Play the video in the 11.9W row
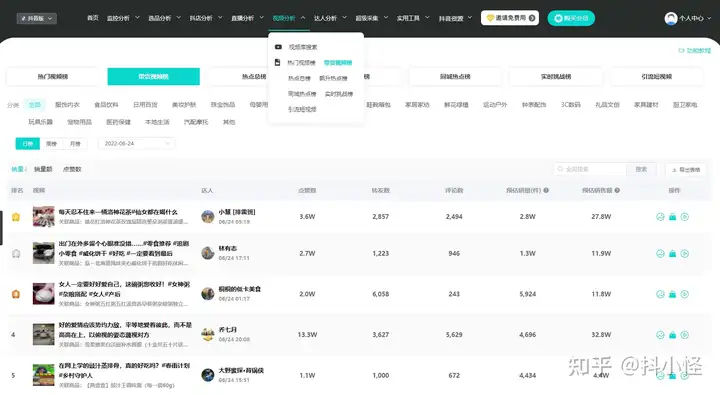Screen dimensions: 720x395 685,254
